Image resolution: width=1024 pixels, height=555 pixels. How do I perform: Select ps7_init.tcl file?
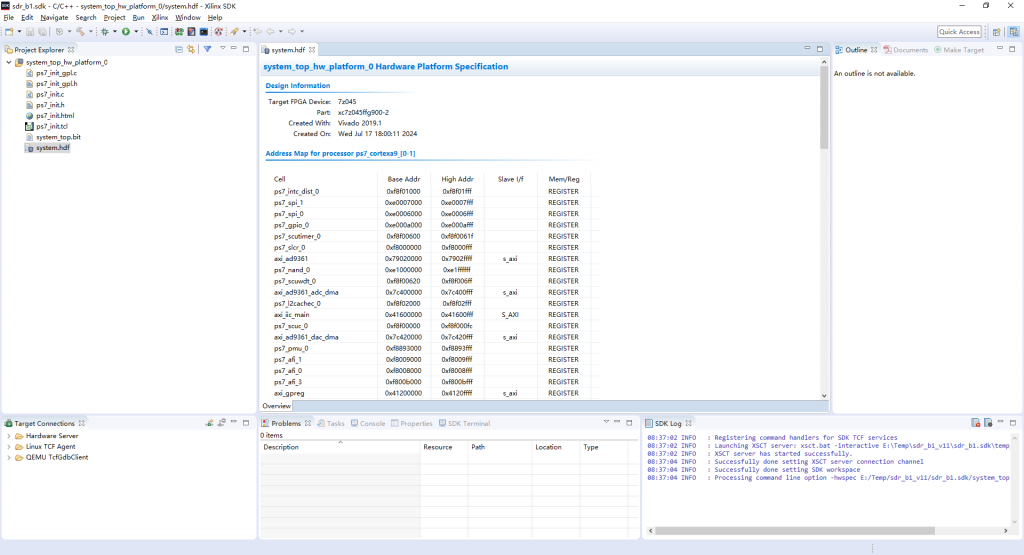click(52, 126)
